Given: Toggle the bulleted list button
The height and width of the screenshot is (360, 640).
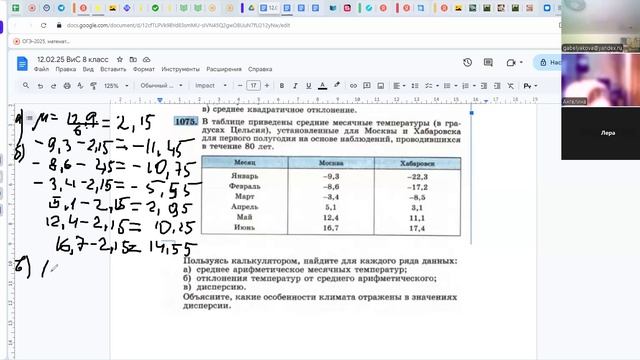Looking at the screenshot, I should click(x=447, y=86).
